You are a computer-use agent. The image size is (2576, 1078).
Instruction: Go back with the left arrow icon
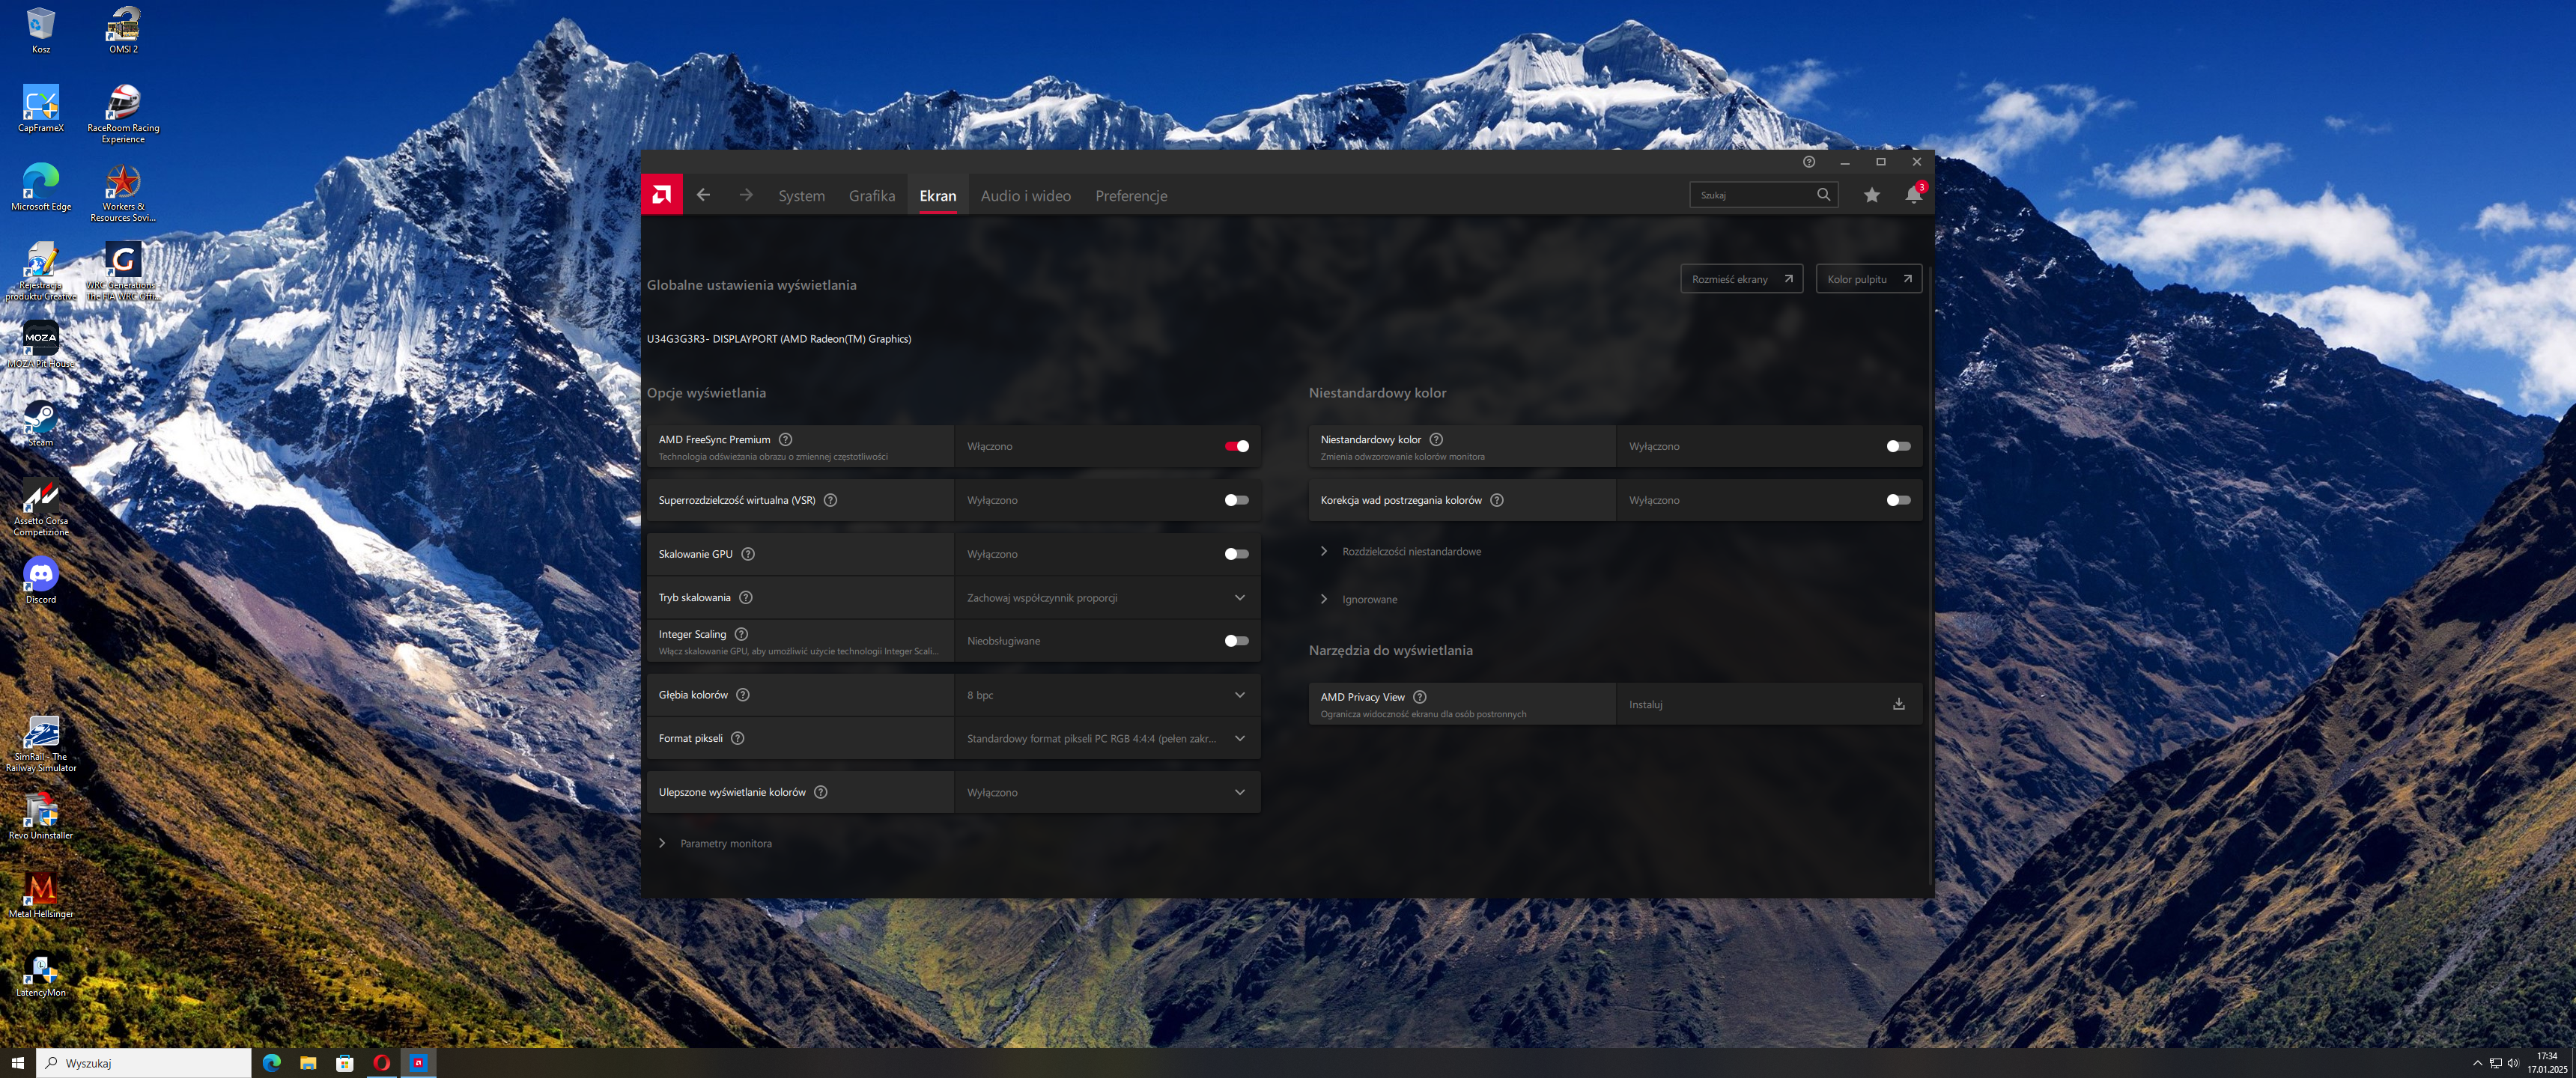(703, 195)
